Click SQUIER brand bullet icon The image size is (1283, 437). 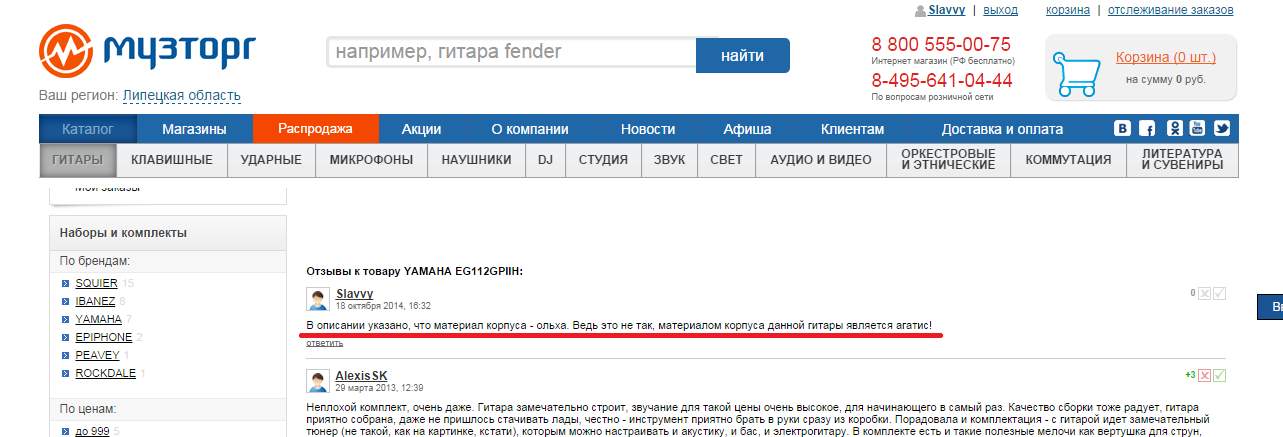66,284
